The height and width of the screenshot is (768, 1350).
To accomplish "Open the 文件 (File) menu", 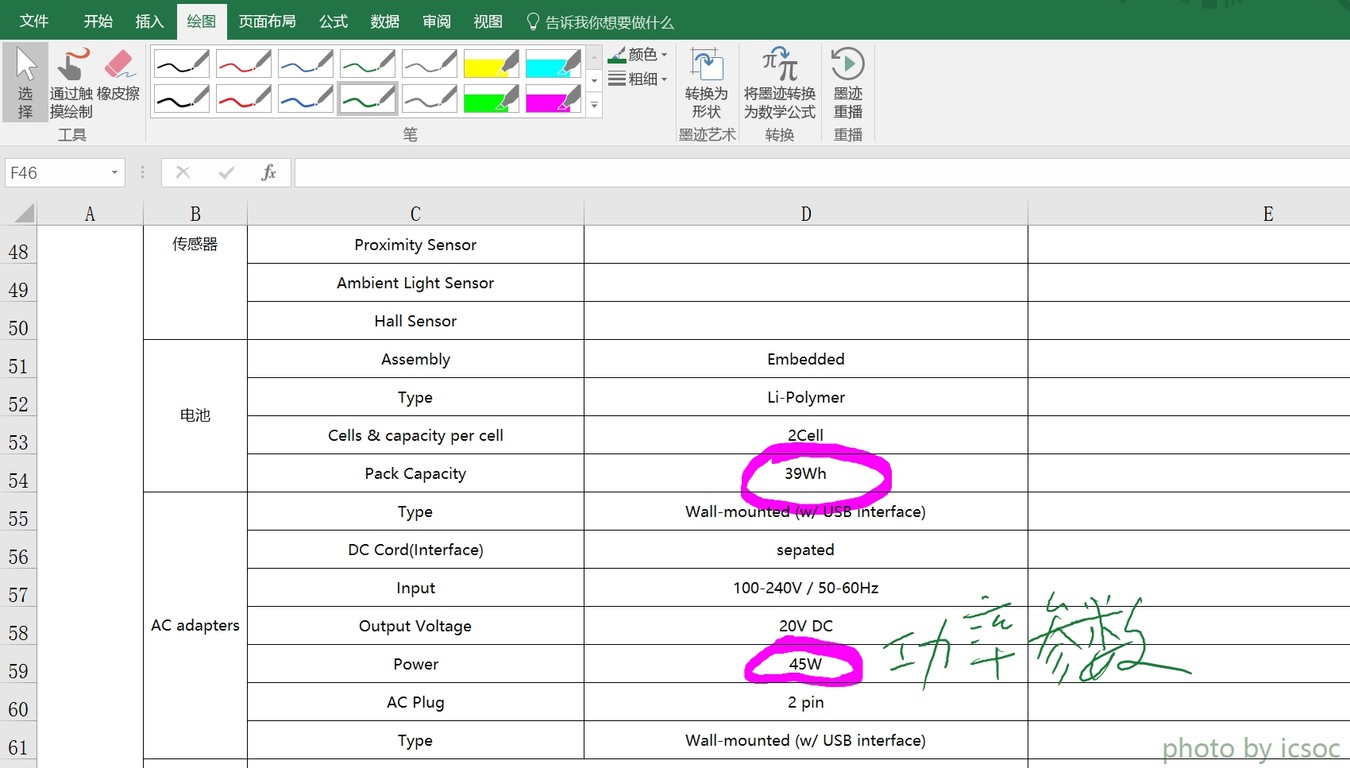I will (x=35, y=21).
